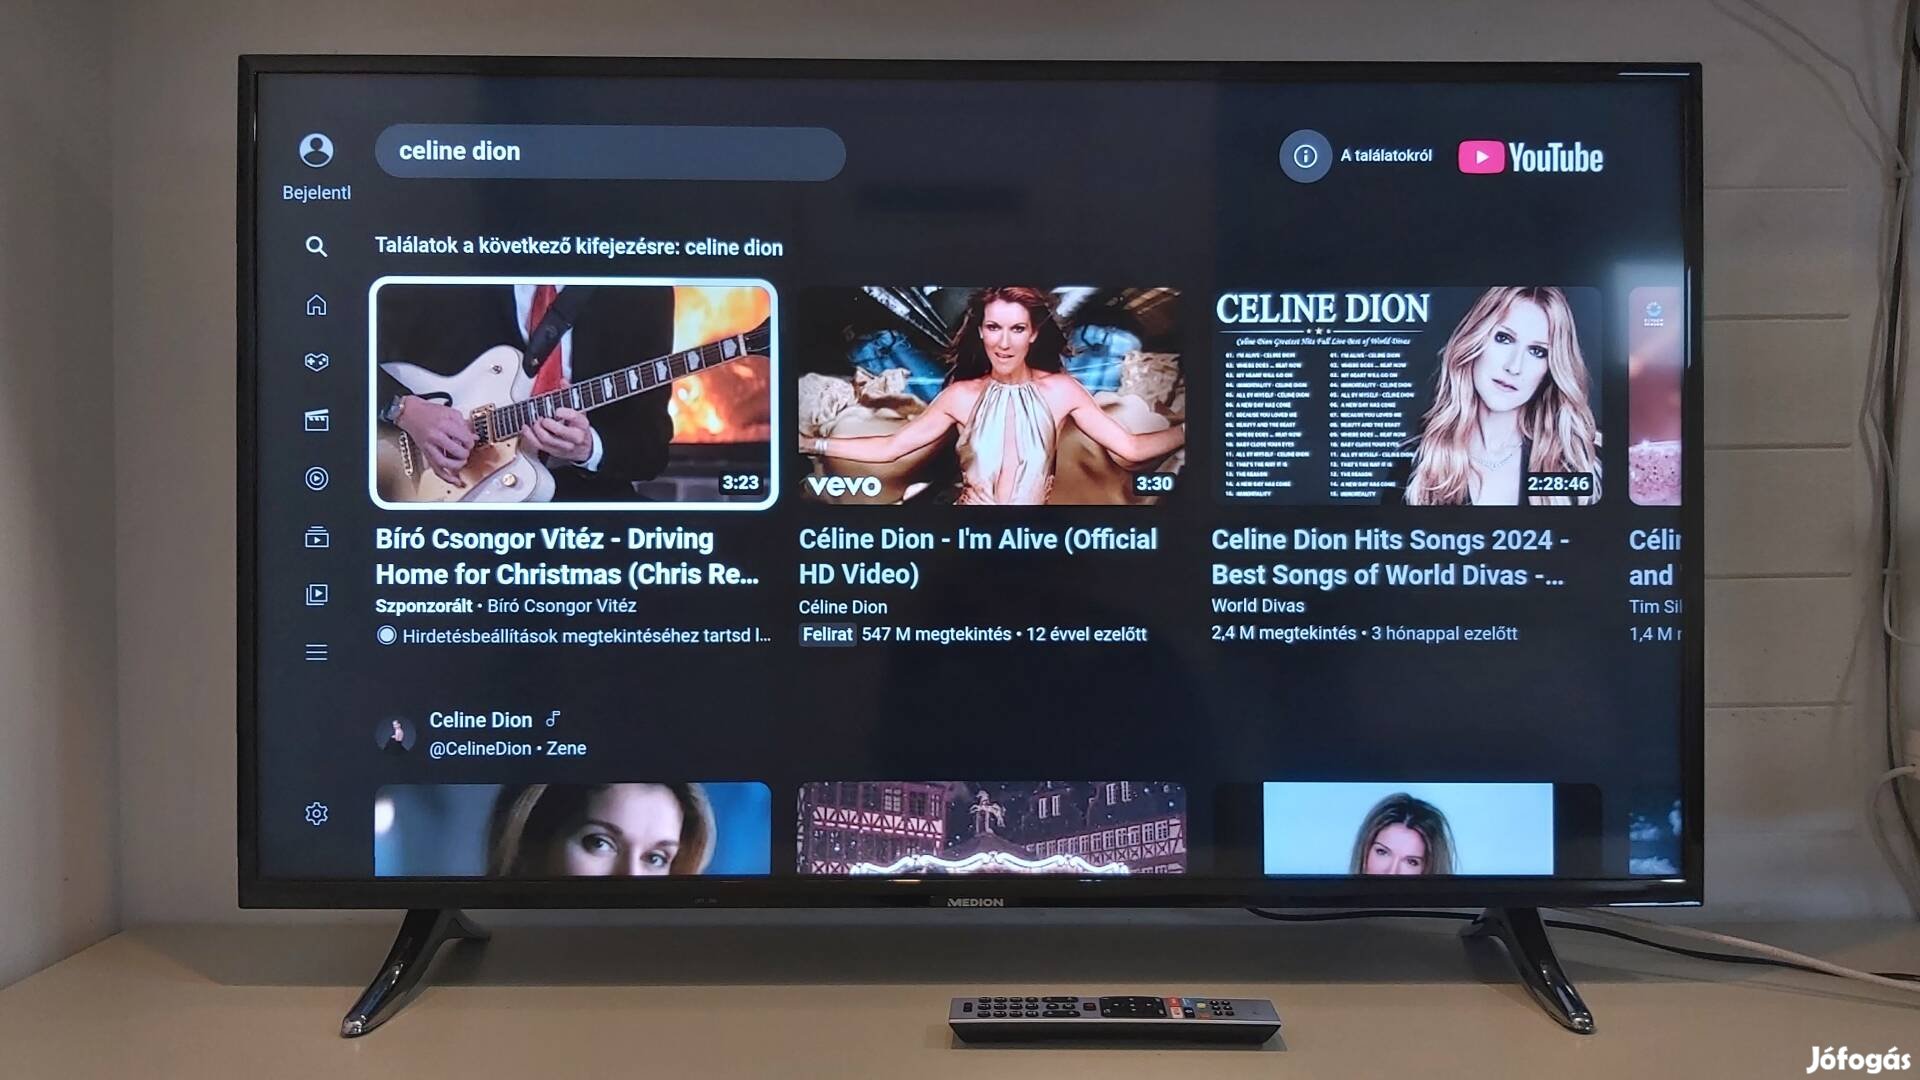Image resolution: width=1920 pixels, height=1080 pixels.
Task: Toggle the sidebar collapse chevron
Action: coord(318,649)
